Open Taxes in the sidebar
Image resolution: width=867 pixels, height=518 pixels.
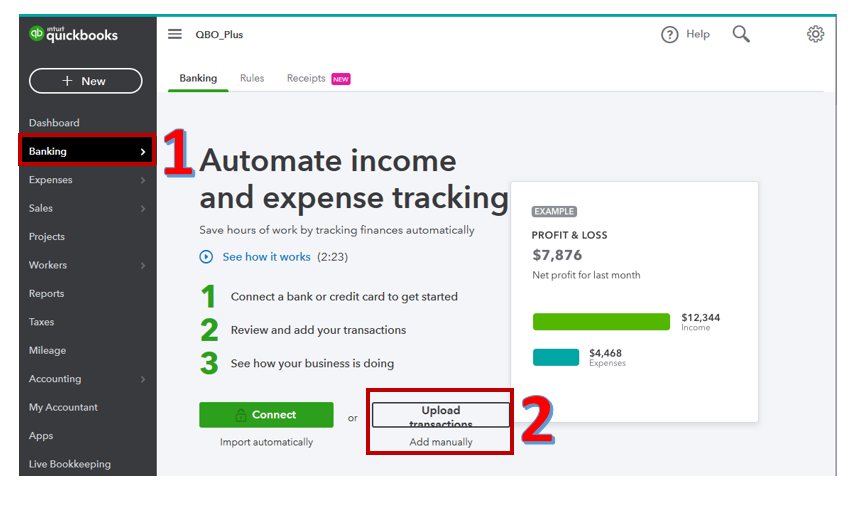[x=41, y=322]
